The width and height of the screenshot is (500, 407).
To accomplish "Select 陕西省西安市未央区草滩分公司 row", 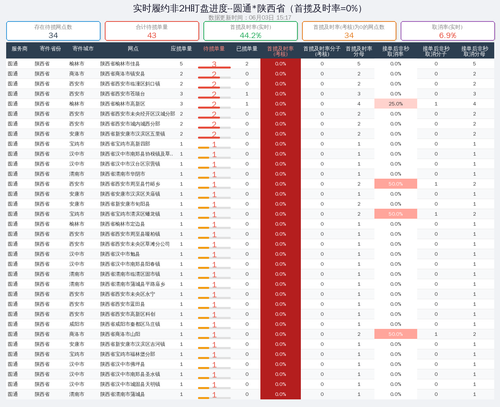I will pos(250,244).
